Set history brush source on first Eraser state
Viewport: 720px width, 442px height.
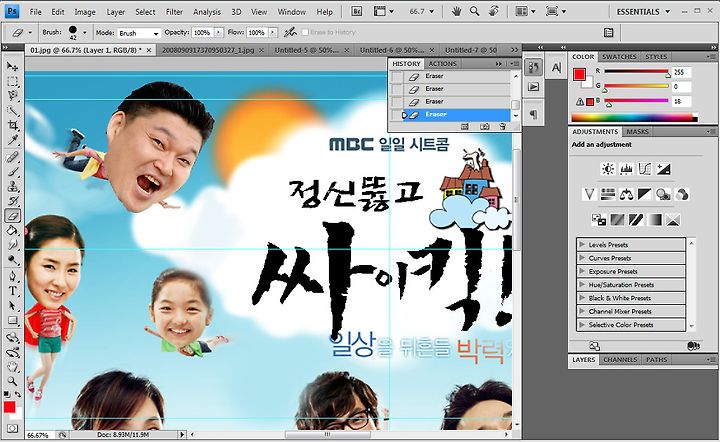tap(396, 76)
